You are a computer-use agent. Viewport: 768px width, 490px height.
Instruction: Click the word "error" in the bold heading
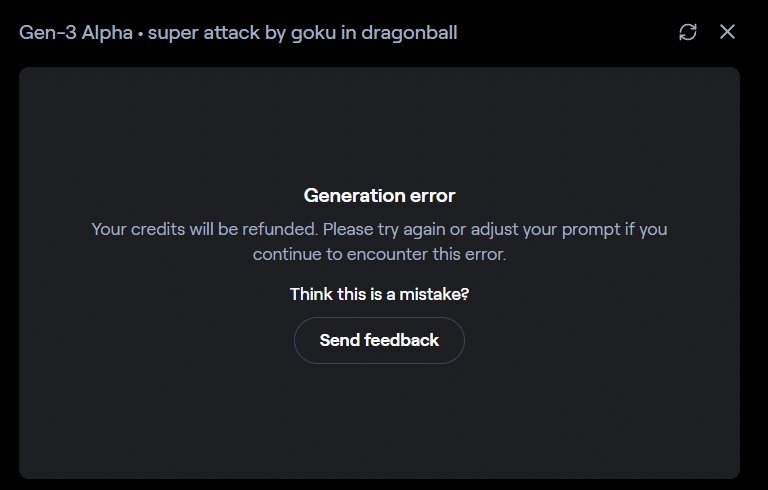coord(432,196)
